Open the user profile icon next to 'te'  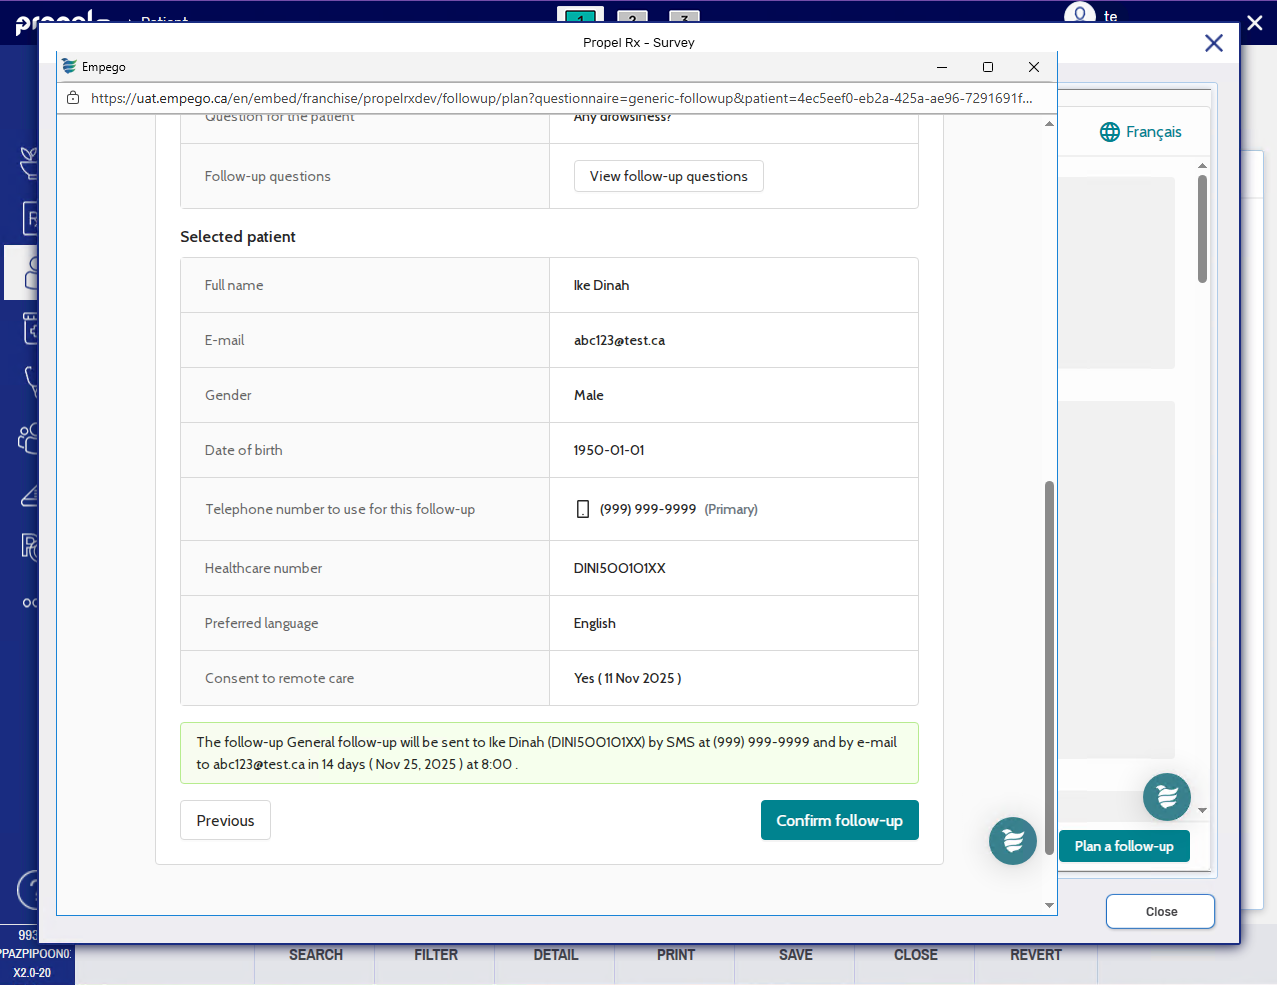[x=1079, y=14]
